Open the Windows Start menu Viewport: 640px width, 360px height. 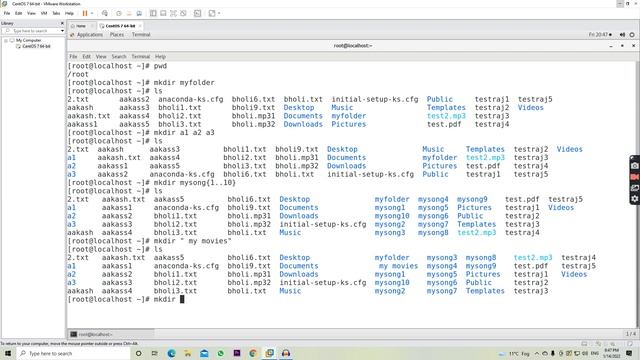click(x=7, y=353)
